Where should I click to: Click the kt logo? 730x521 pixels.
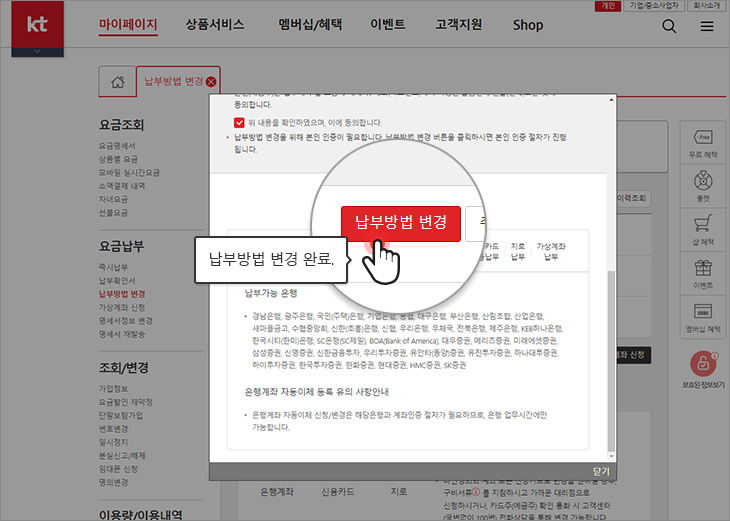(x=37, y=24)
